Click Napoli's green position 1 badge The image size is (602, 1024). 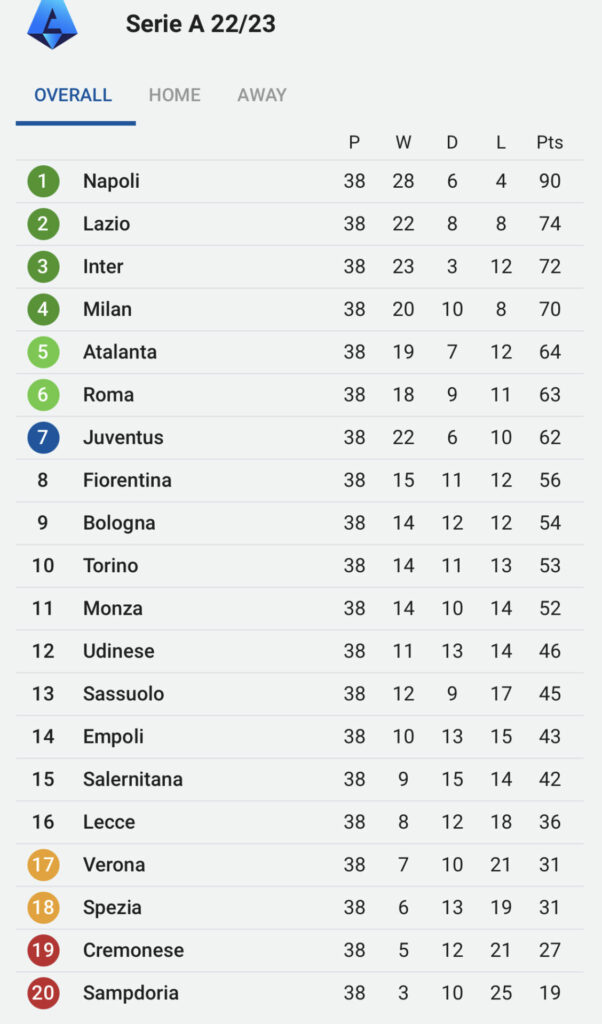(43, 181)
